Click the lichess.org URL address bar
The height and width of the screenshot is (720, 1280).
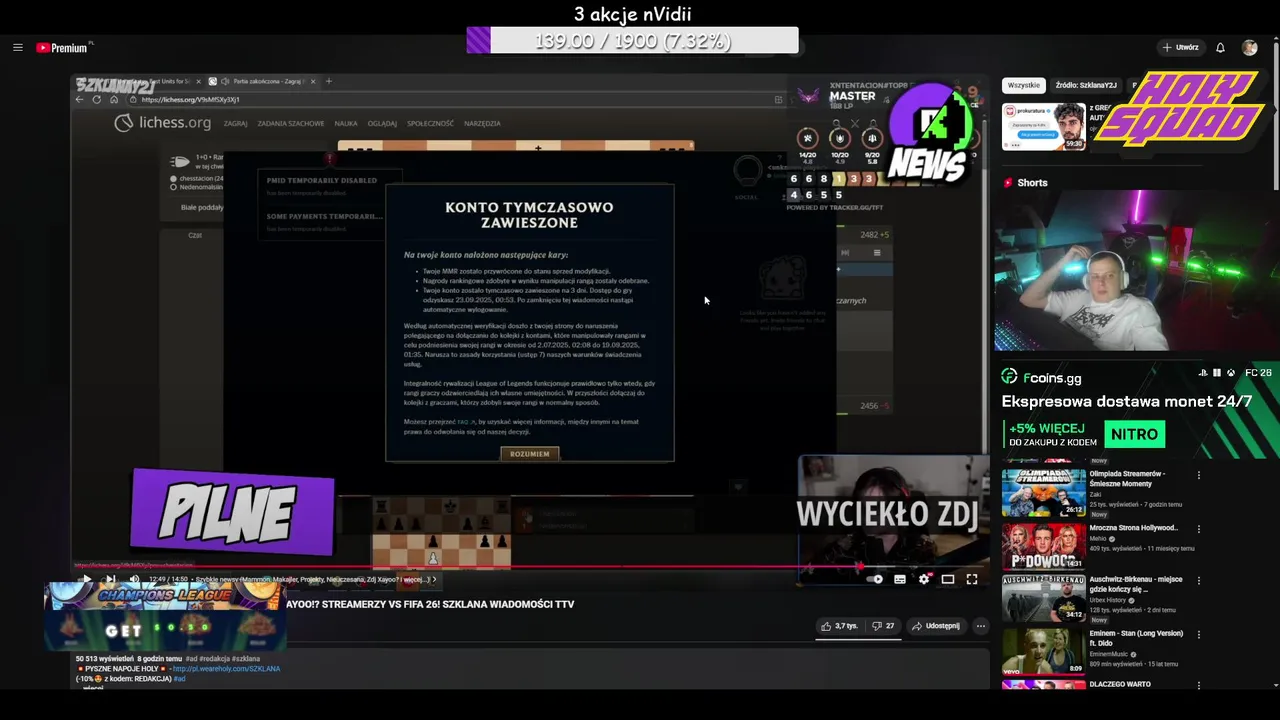tap(455, 100)
